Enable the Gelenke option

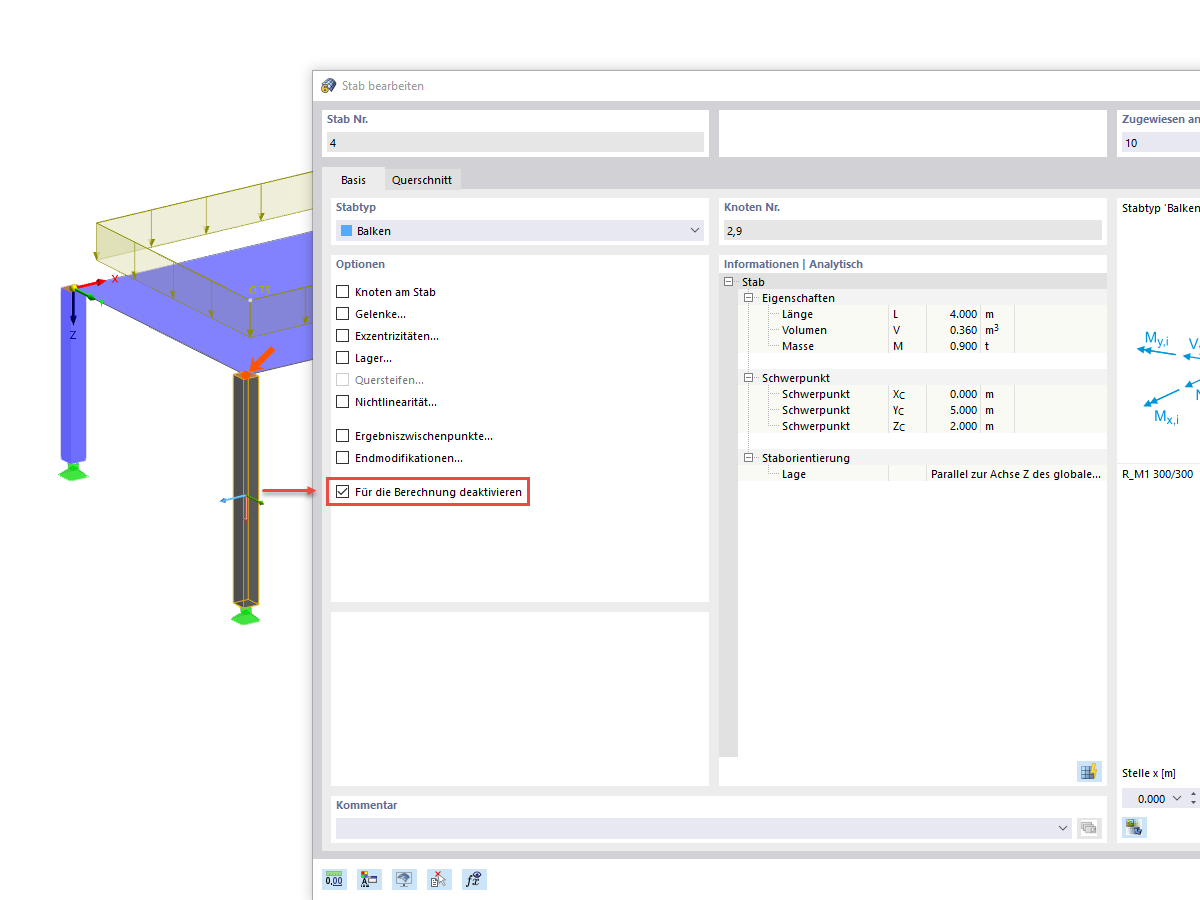coord(342,313)
